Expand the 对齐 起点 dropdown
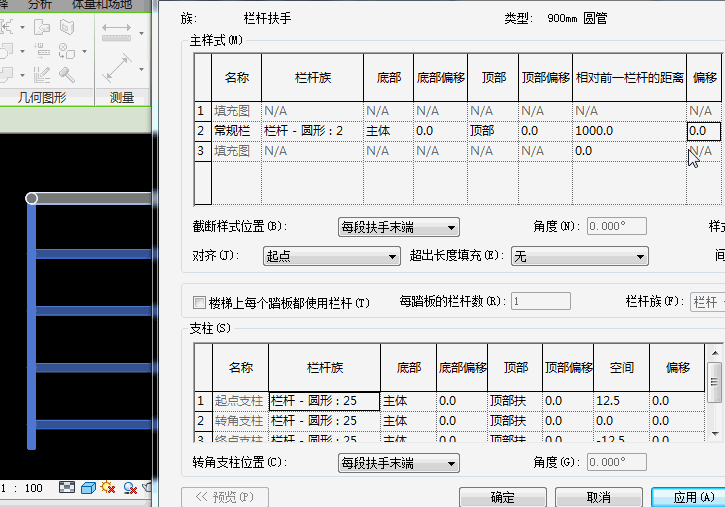This screenshot has height=507, width=725. (331, 257)
